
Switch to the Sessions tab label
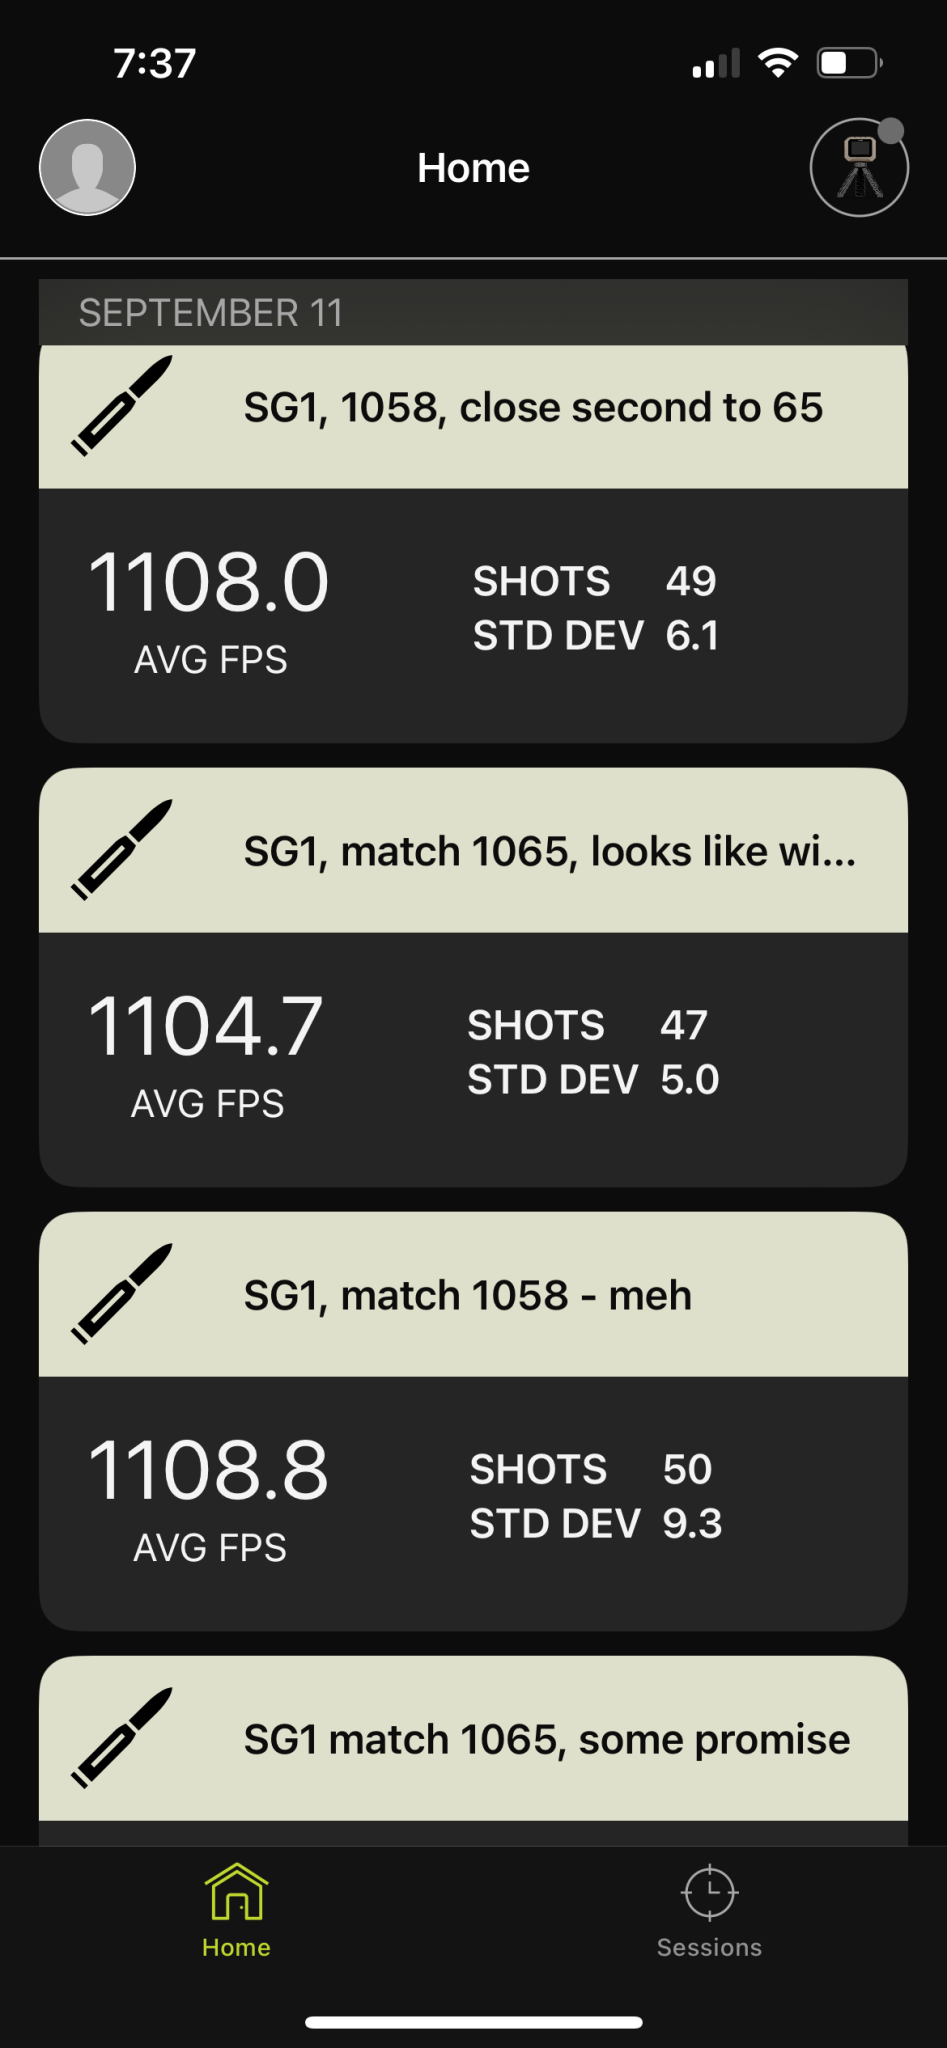[x=709, y=1947]
